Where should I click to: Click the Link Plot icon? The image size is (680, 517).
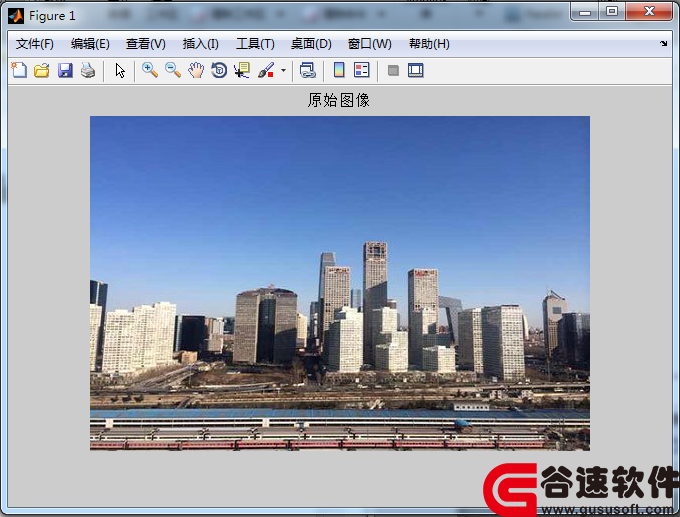pyautogui.click(x=307, y=70)
